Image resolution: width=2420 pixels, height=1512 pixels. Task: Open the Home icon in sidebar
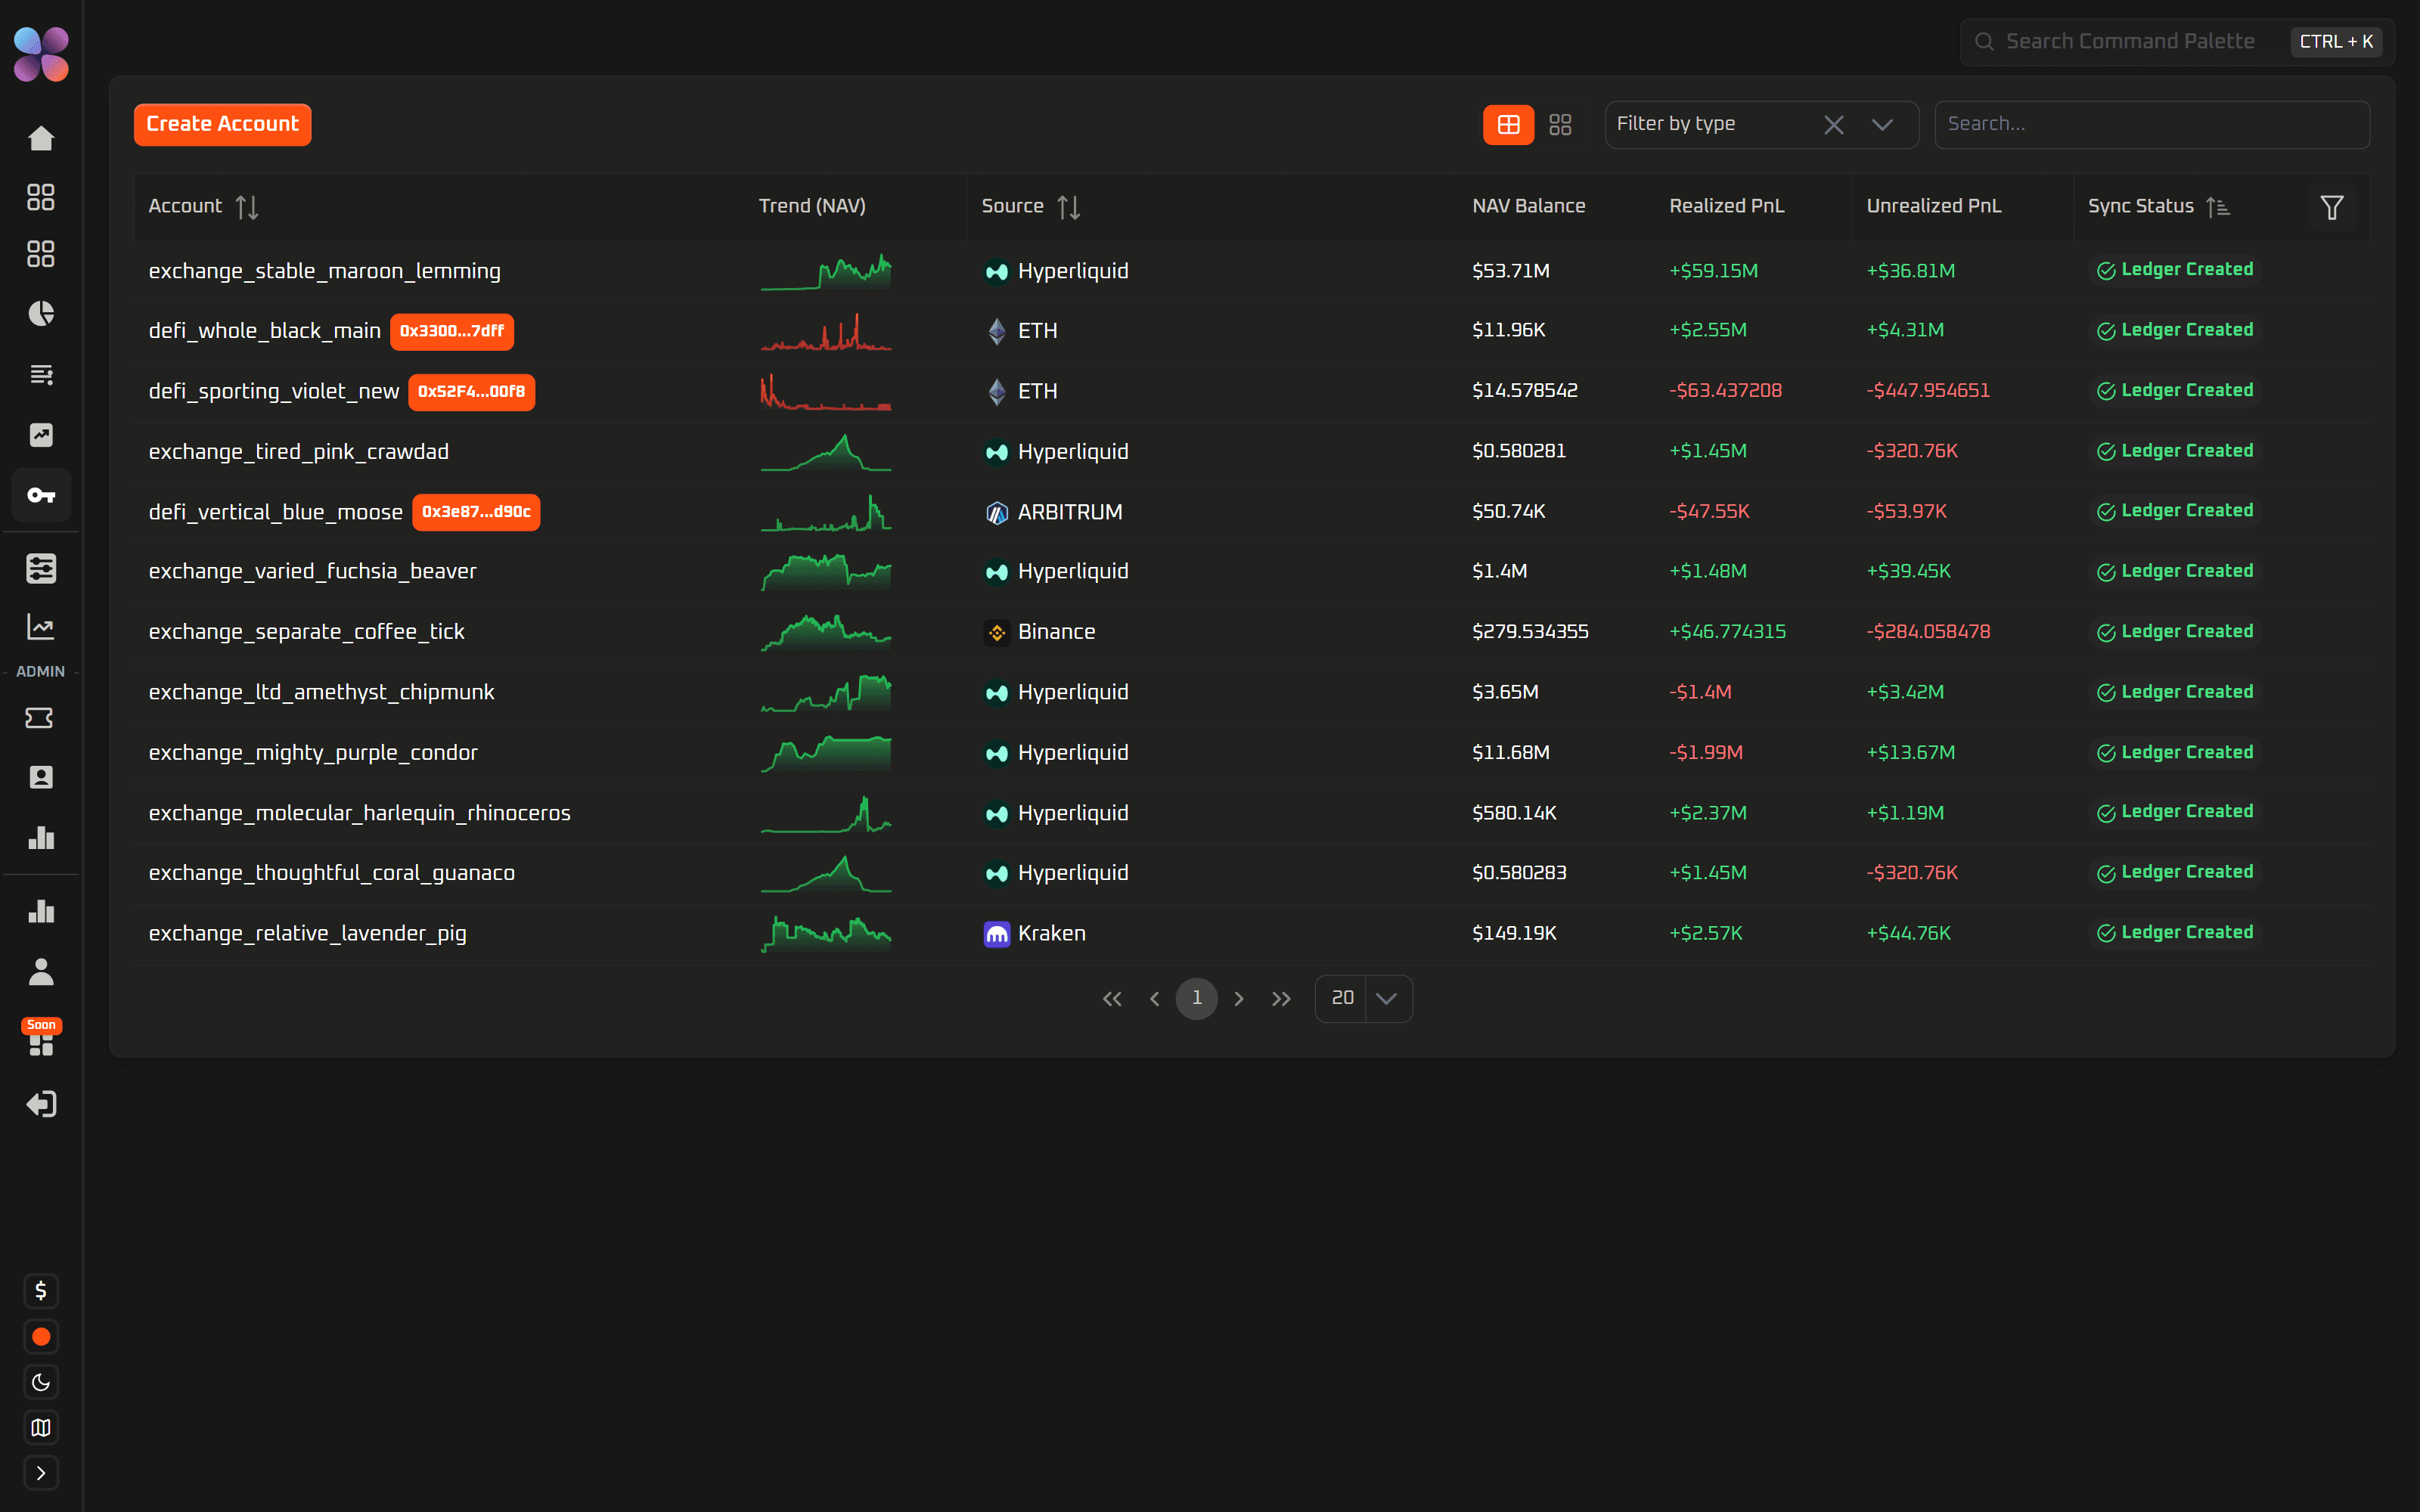(41, 138)
